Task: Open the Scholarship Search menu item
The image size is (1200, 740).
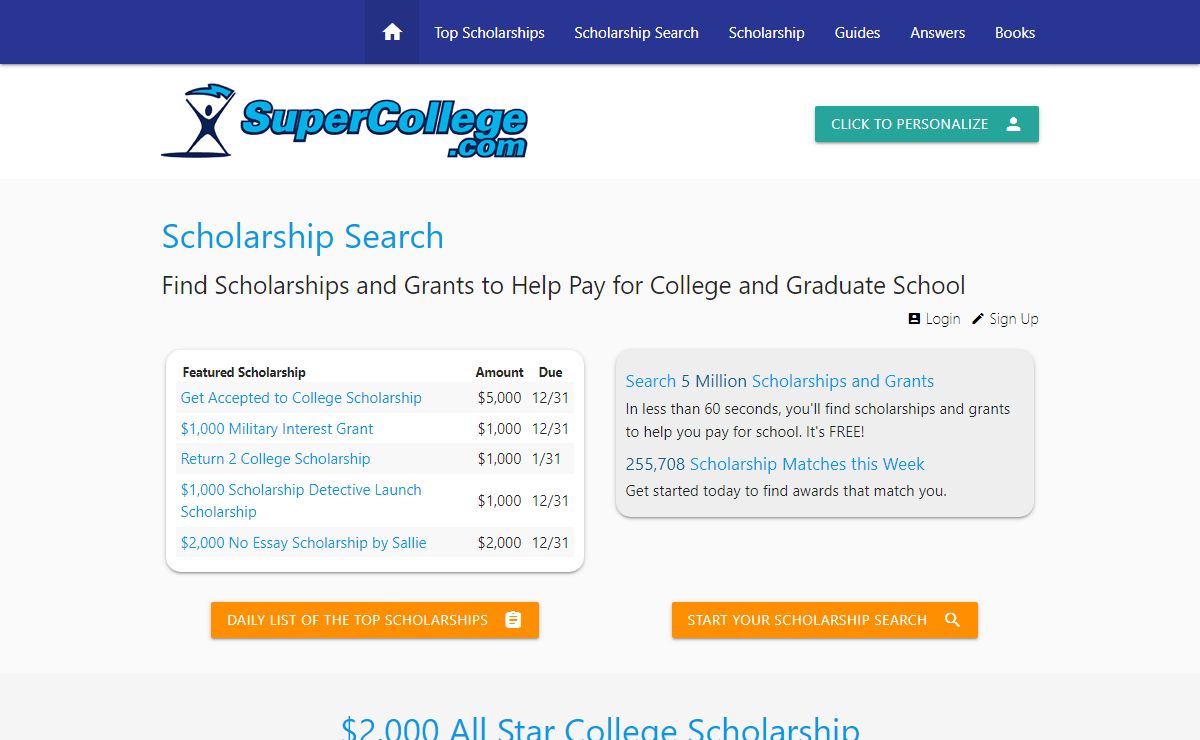Action: [636, 32]
